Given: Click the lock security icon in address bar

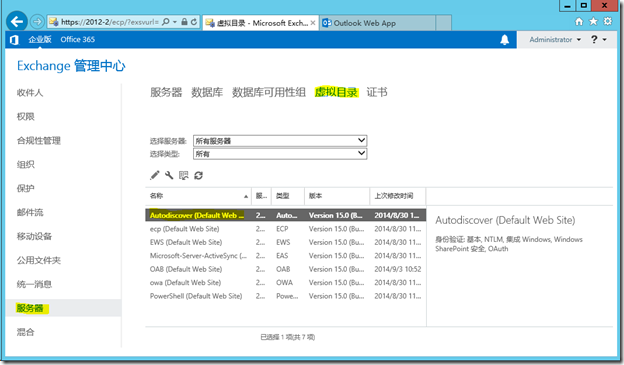Looking at the screenshot, I should (184, 22).
